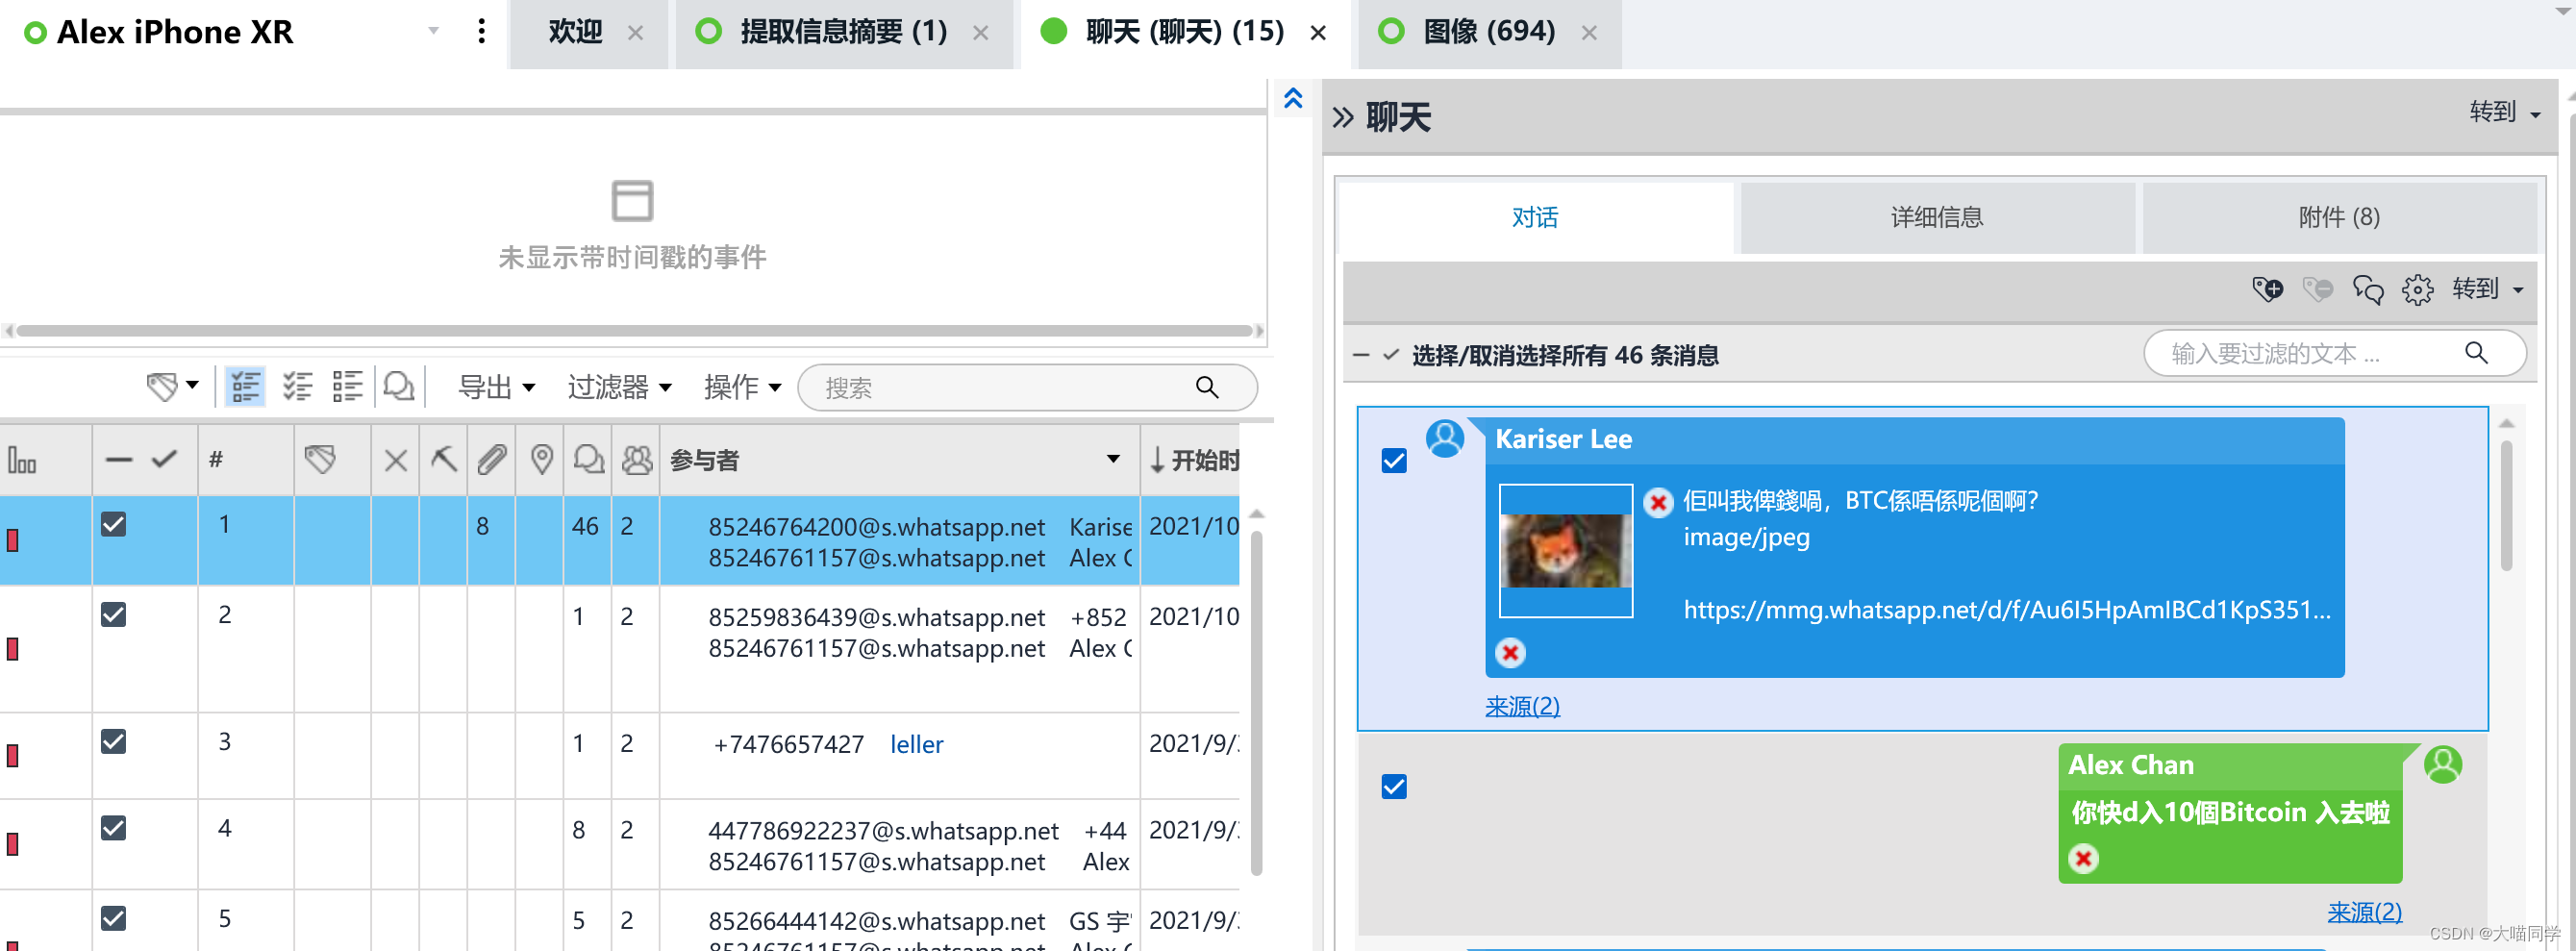Open 来源(2) link under Kariser Lee message
The image size is (2576, 951).
[1521, 706]
